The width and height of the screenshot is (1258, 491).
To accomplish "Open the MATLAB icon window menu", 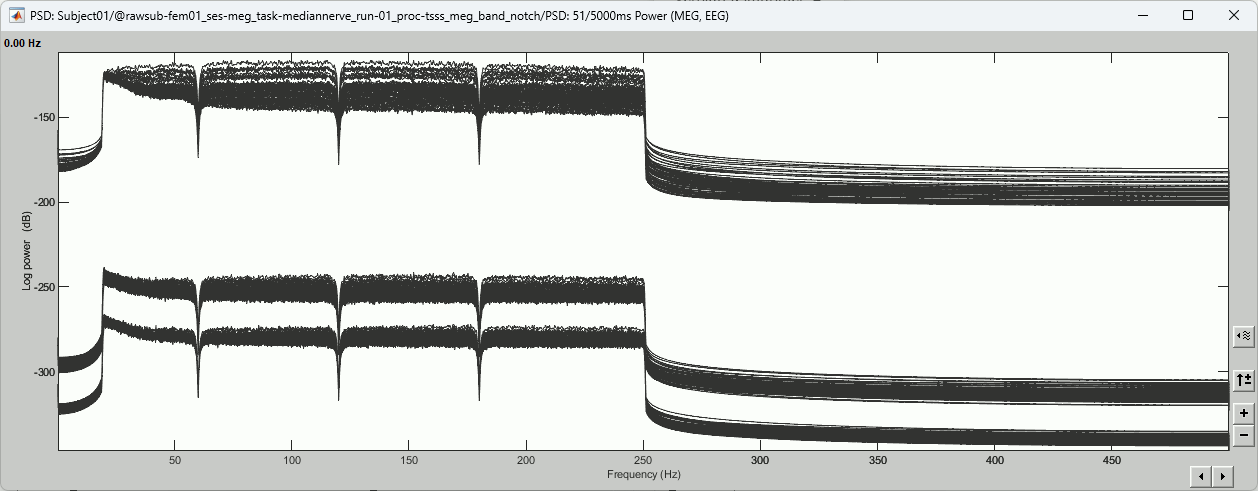I will pyautogui.click(x=17, y=15).
